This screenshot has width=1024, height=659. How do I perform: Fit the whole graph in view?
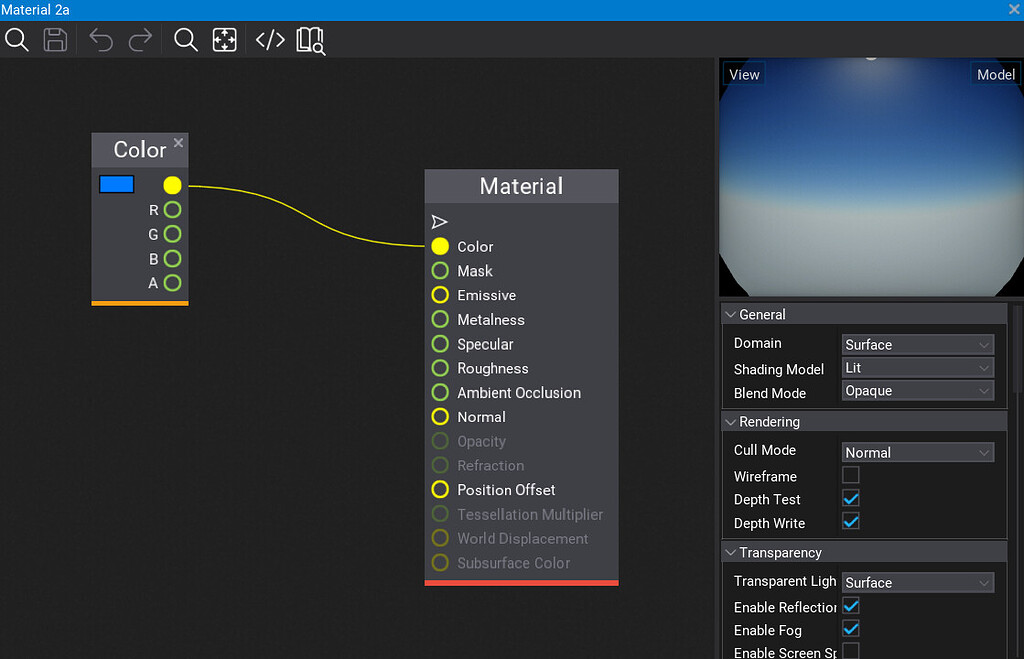[225, 40]
